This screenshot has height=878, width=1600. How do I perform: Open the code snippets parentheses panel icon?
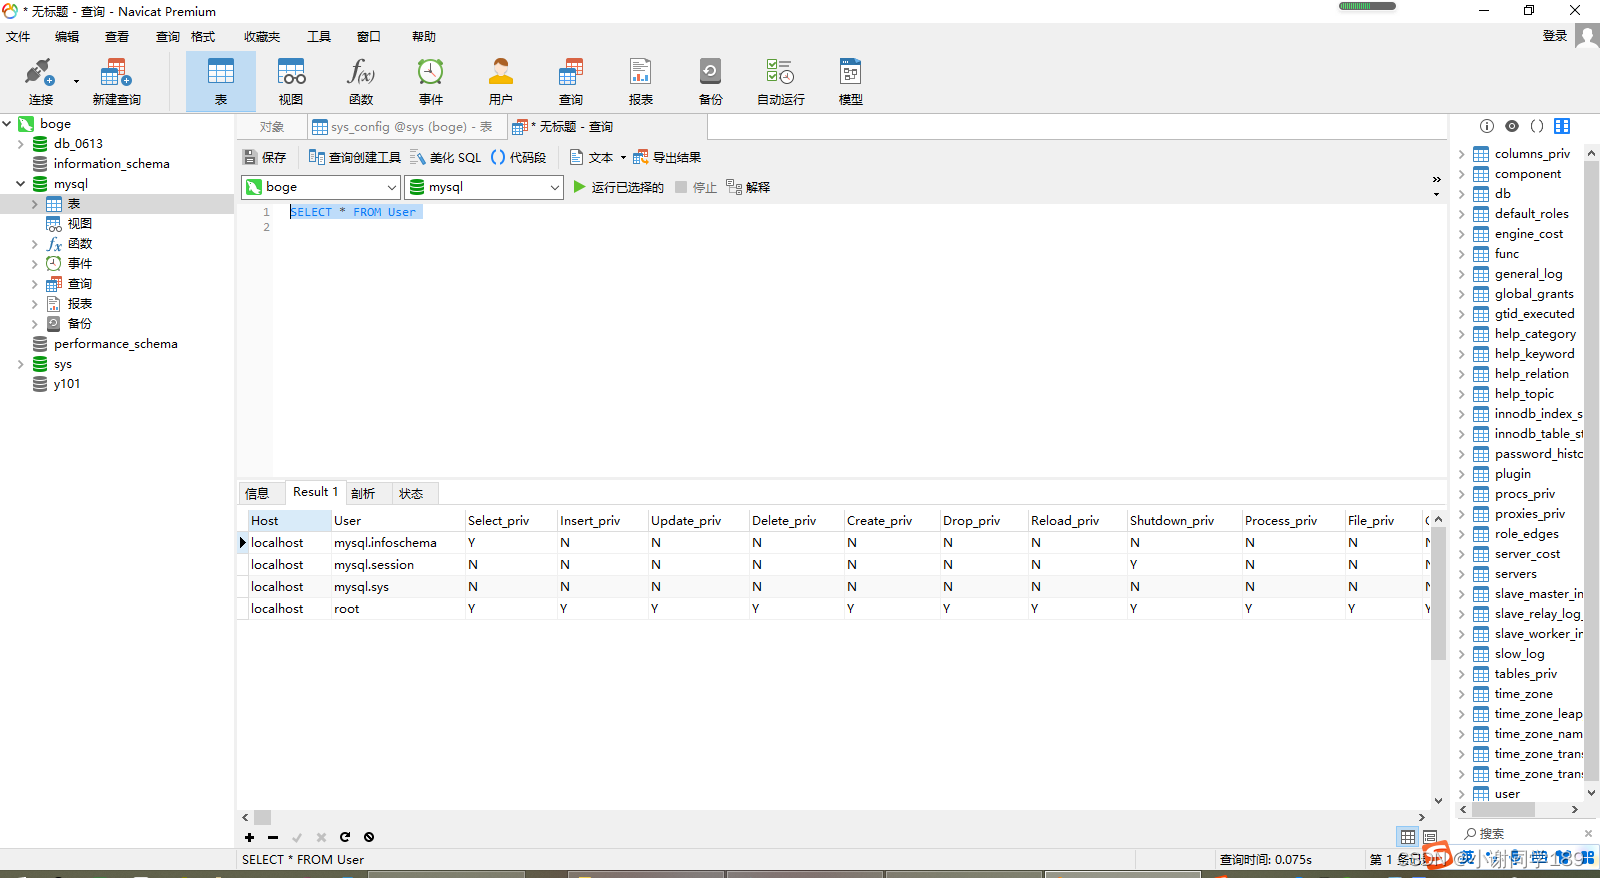point(1537,126)
